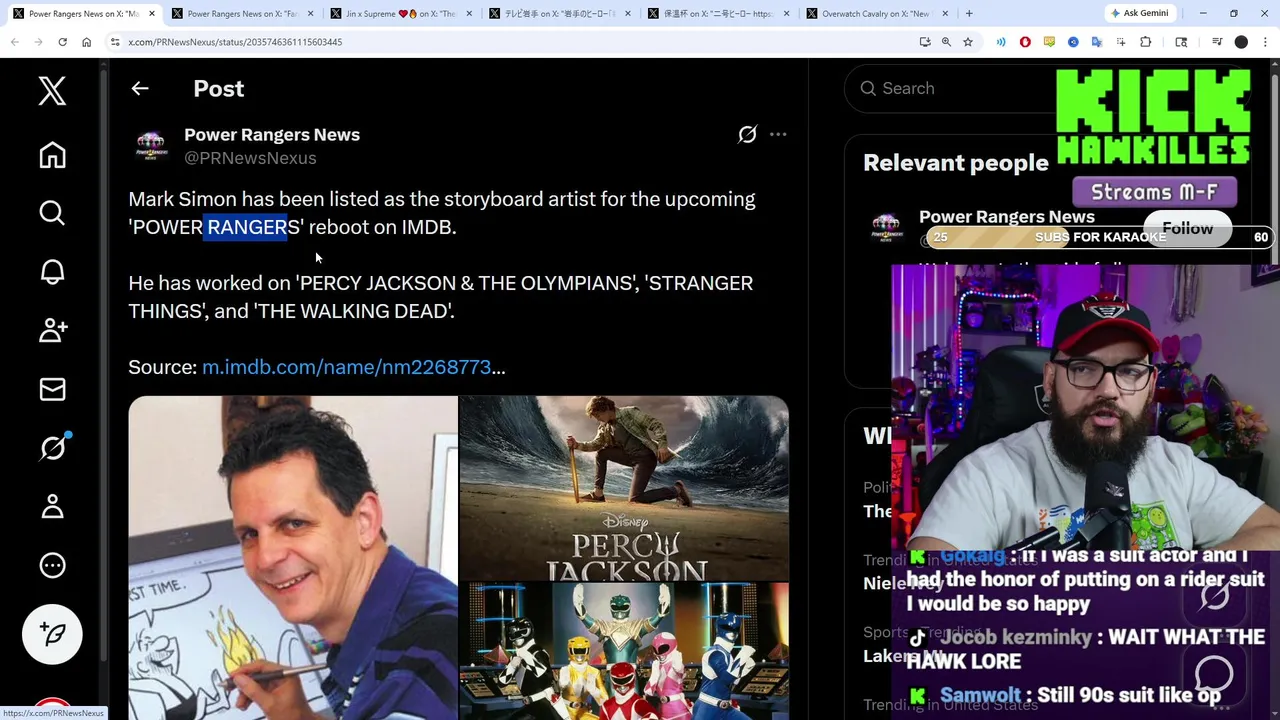The width and height of the screenshot is (1280, 720).
Task: Click the blue round extension icon
Action: point(1073,42)
